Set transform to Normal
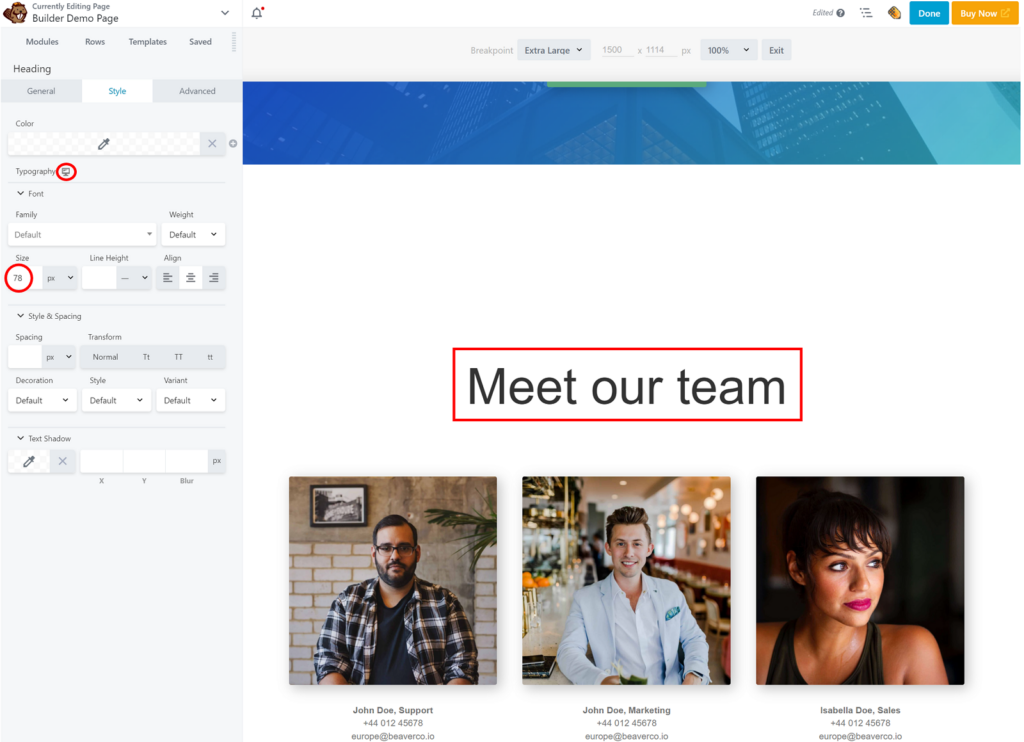 tap(105, 357)
